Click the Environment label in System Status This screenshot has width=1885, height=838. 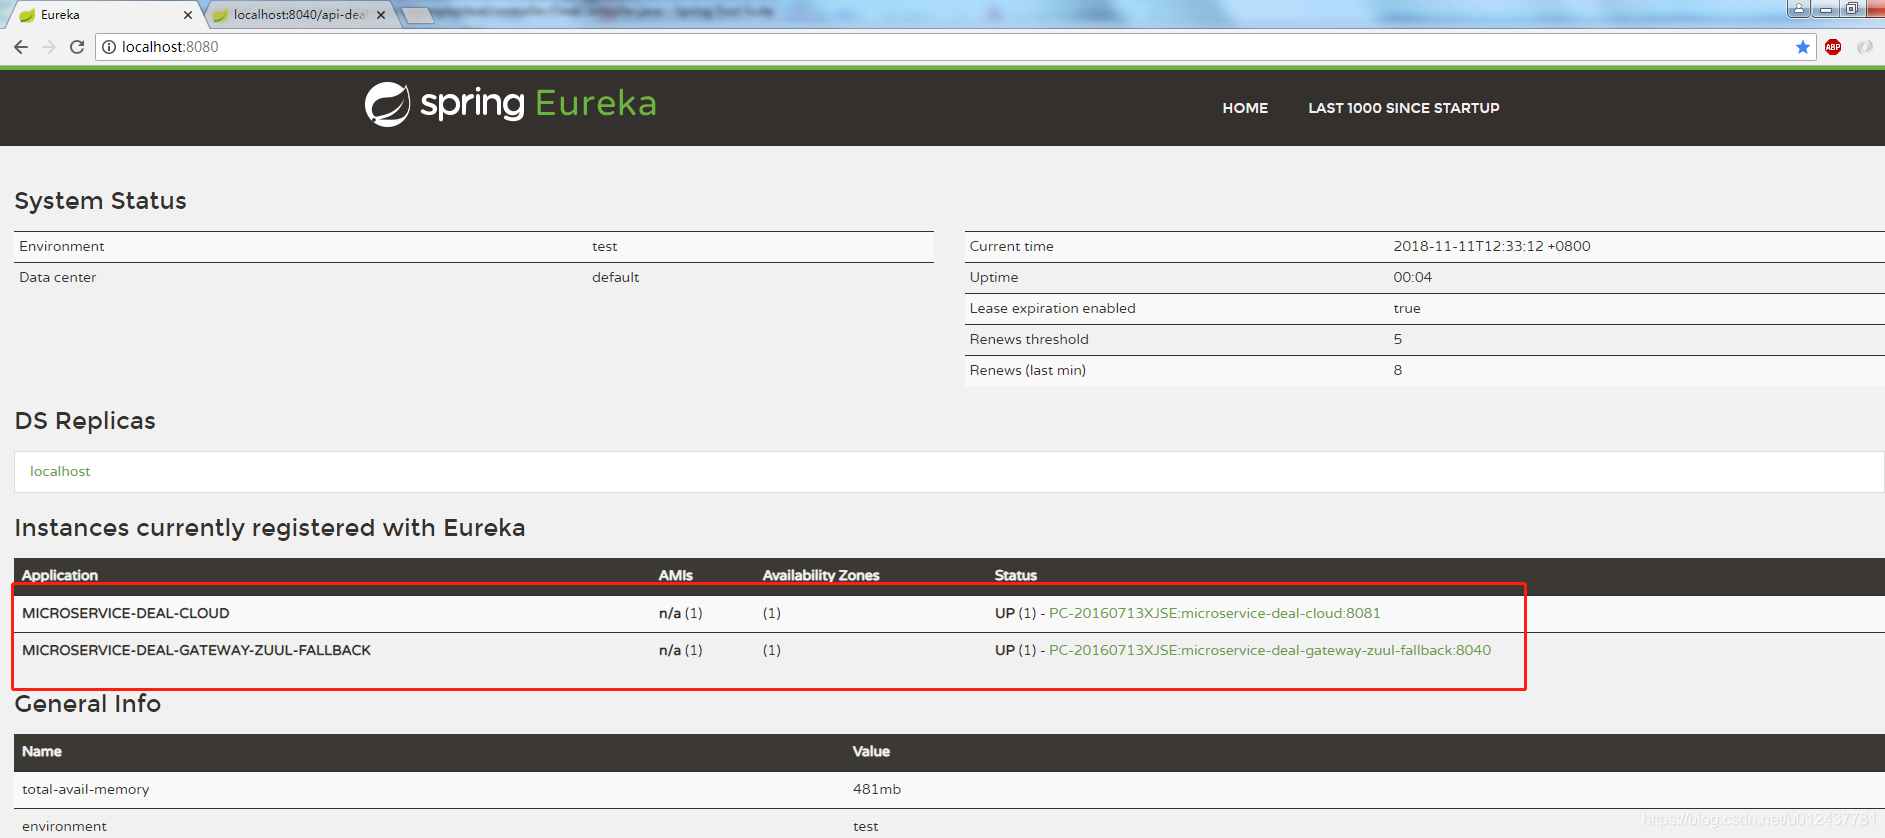[62, 246]
